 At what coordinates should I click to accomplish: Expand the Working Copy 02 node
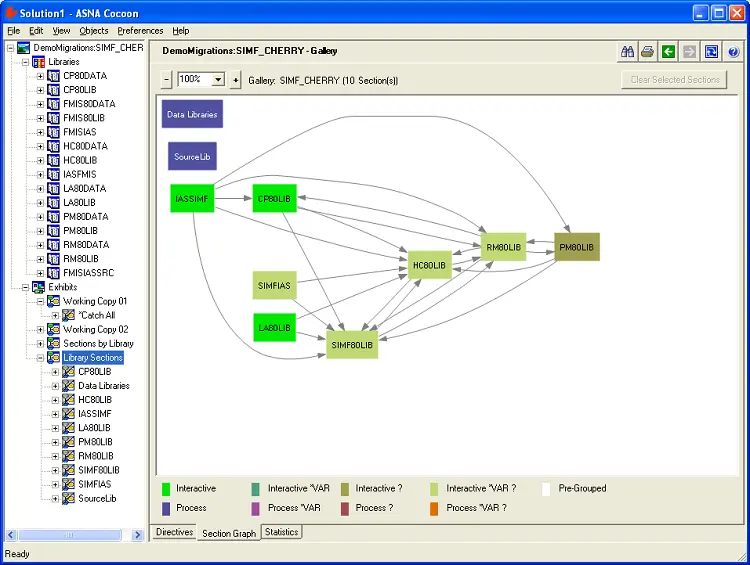coord(41,329)
